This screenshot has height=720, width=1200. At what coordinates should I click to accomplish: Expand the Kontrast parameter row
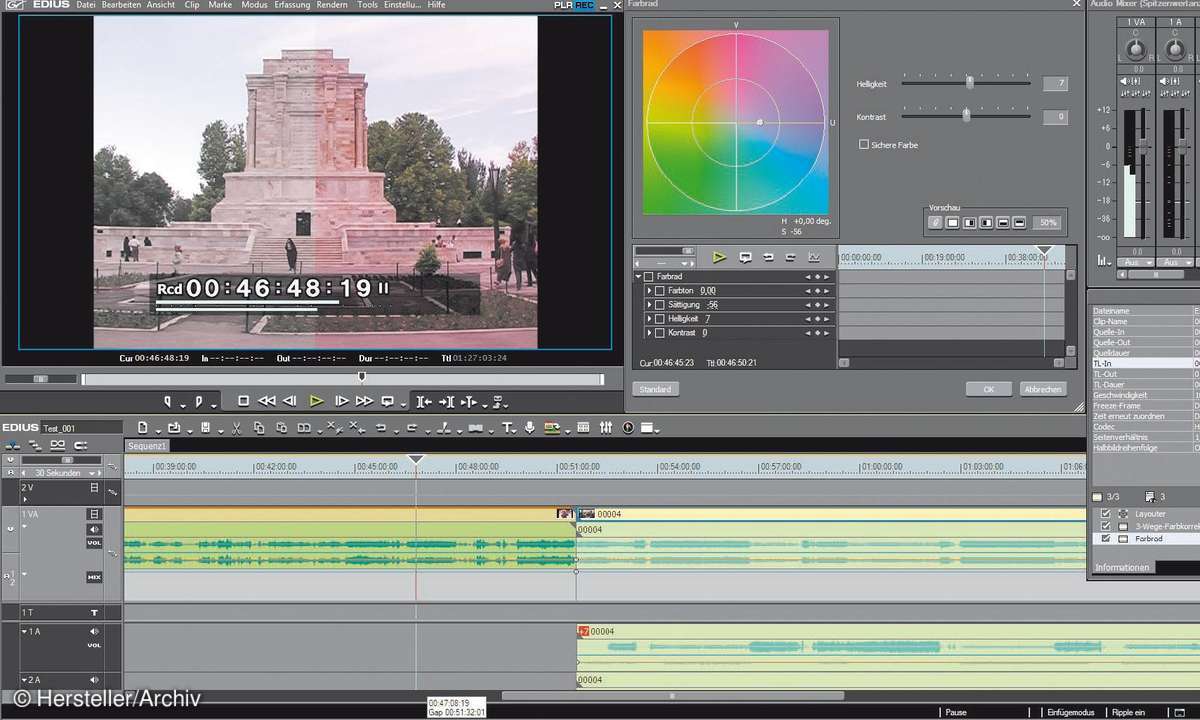click(649, 333)
